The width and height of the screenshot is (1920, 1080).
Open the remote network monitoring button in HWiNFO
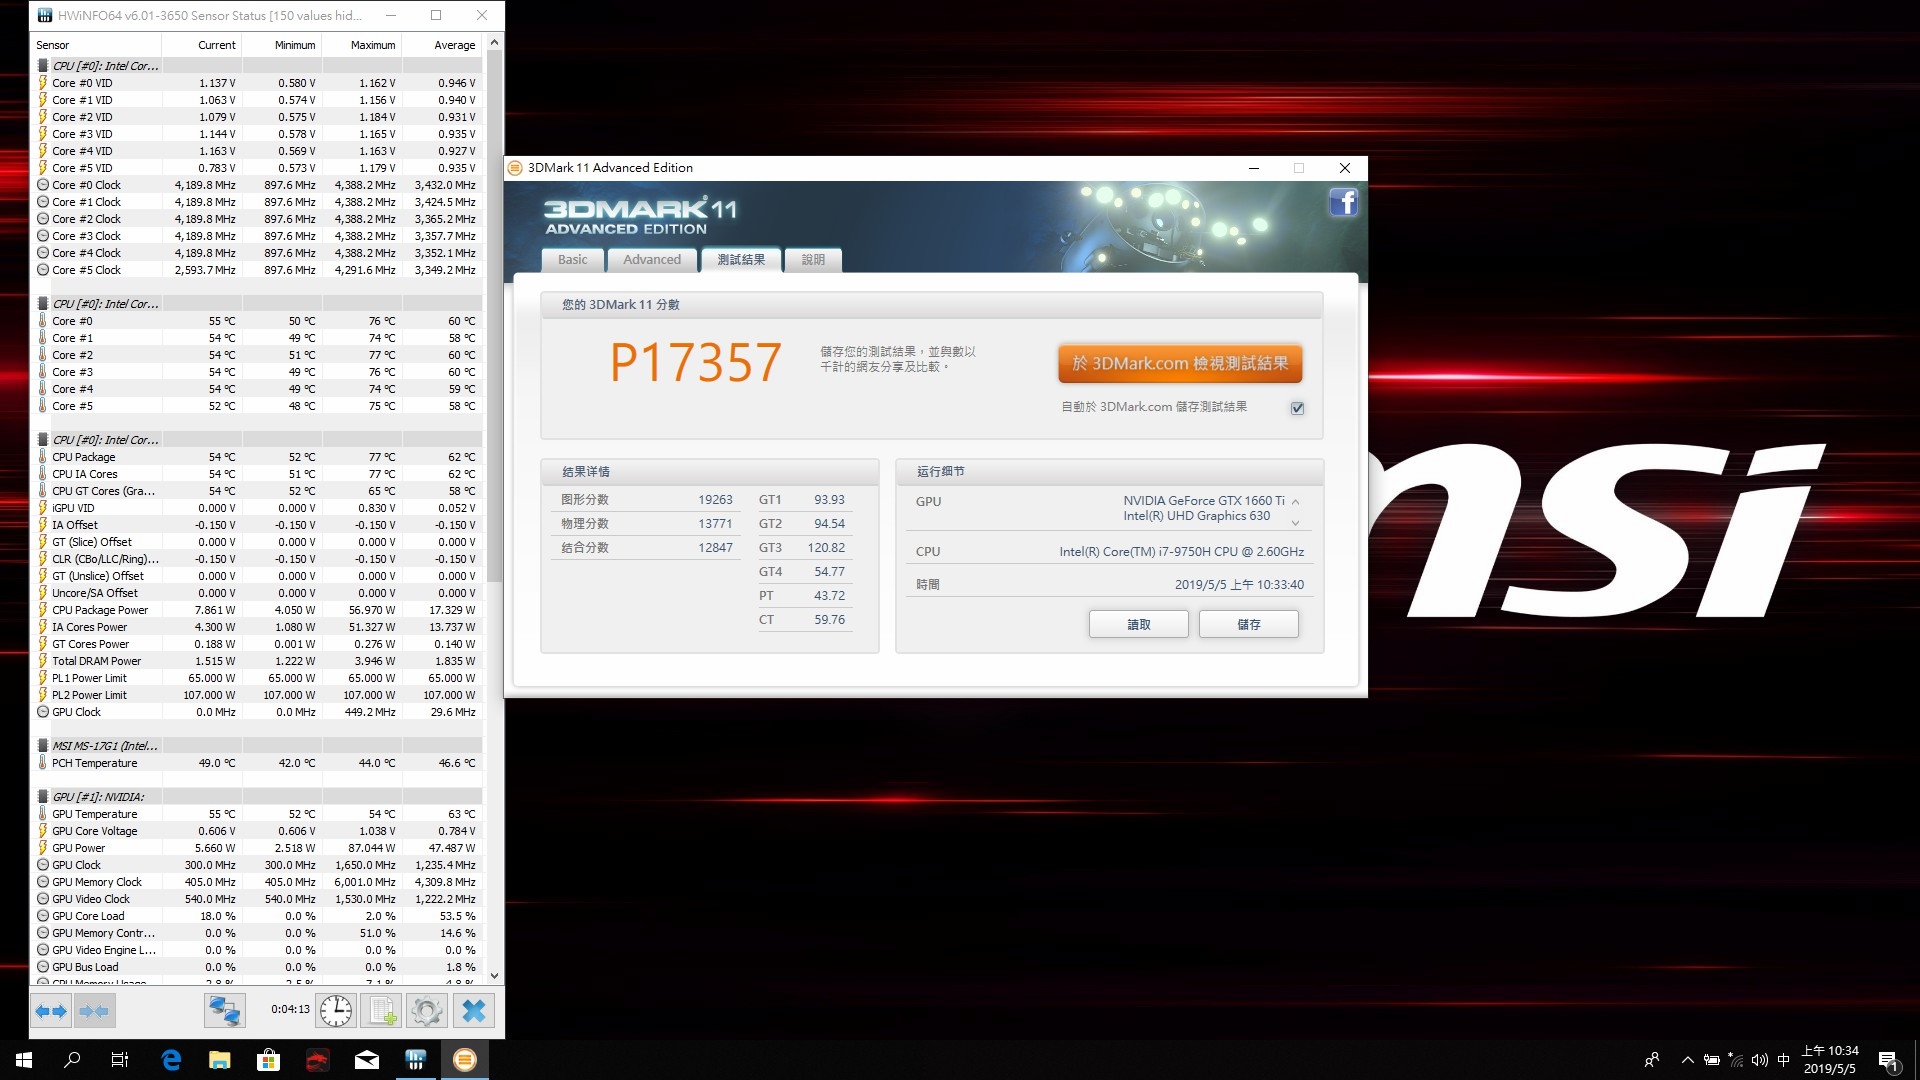click(x=224, y=1011)
